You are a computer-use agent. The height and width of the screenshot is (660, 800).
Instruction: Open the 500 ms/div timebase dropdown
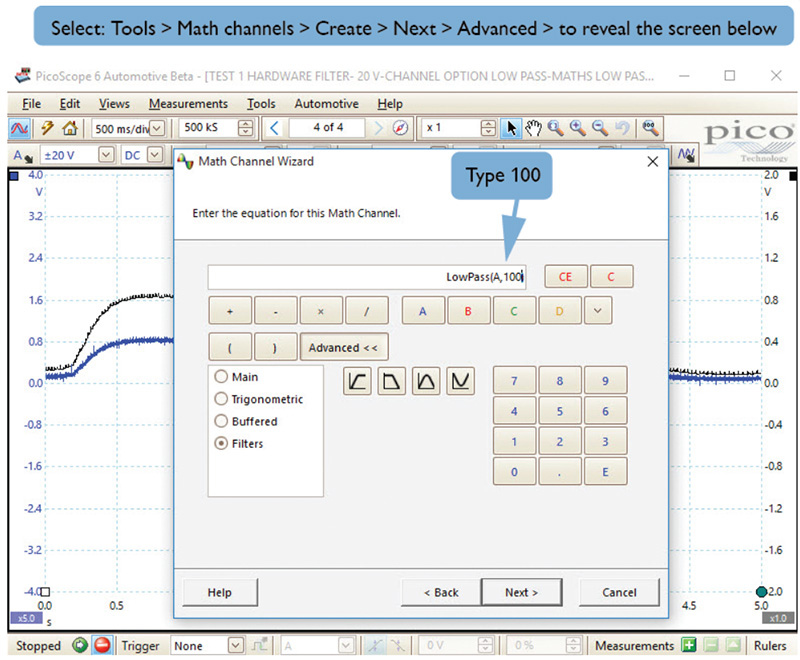tap(158, 128)
